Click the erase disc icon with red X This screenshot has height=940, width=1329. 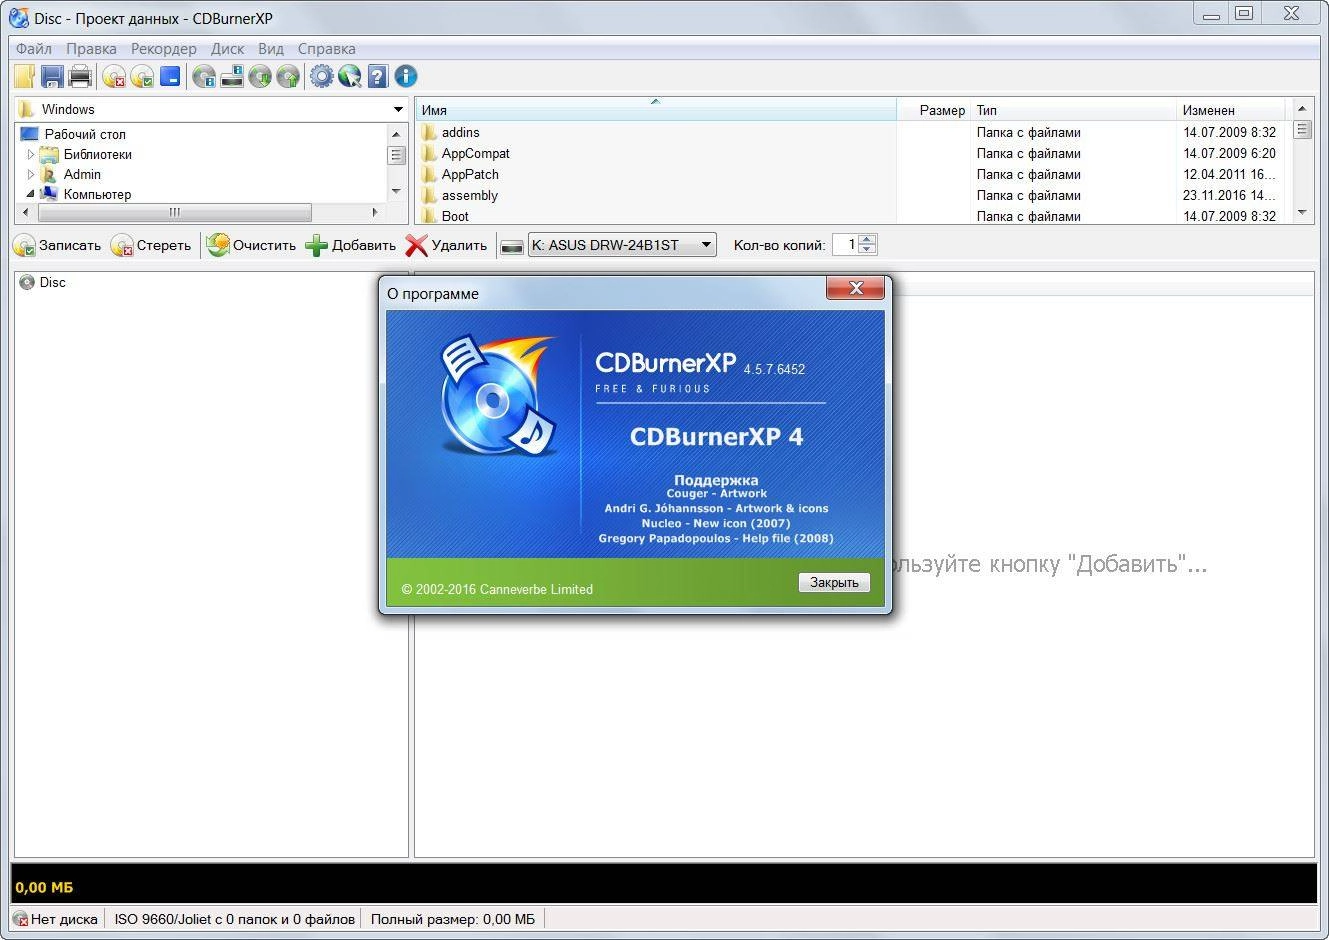point(114,76)
